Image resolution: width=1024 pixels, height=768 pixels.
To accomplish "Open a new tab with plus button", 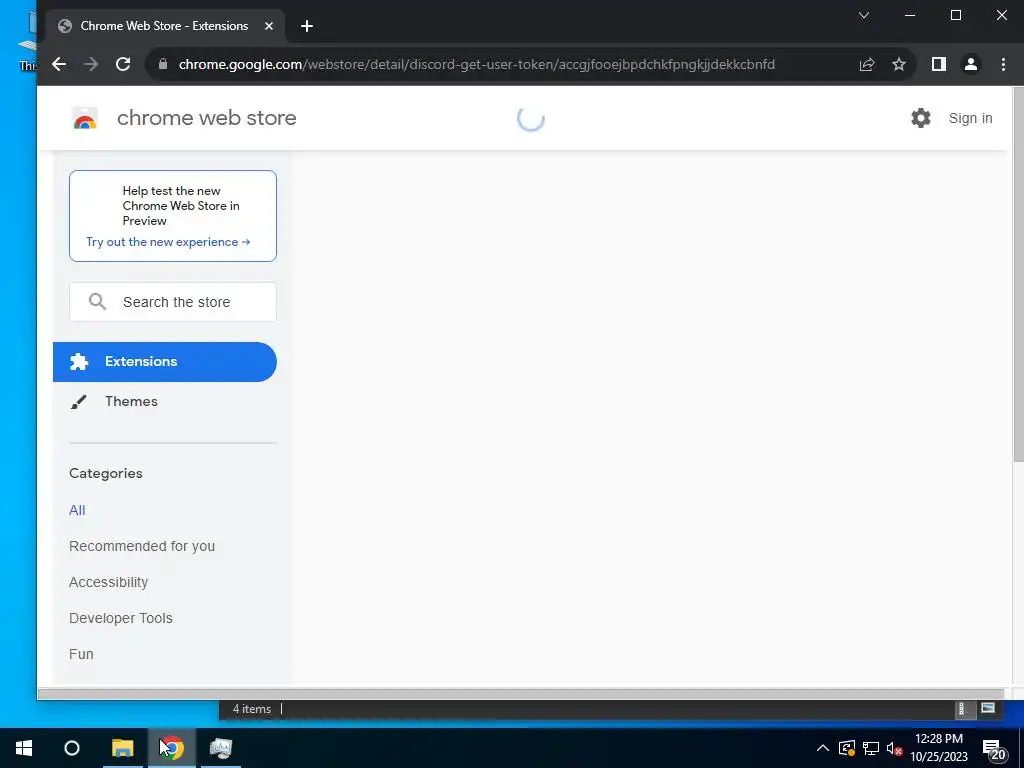I will pyautogui.click(x=307, y=26).
